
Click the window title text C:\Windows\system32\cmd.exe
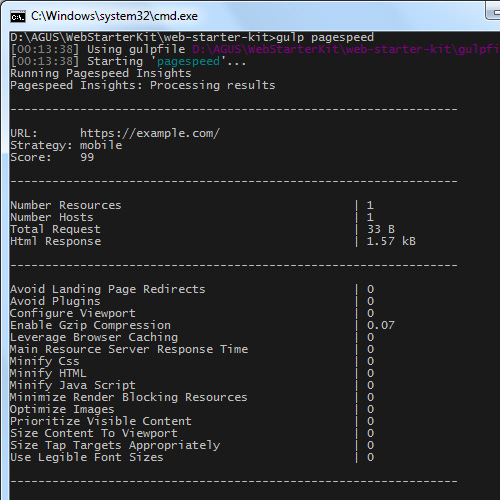[114, 16]
